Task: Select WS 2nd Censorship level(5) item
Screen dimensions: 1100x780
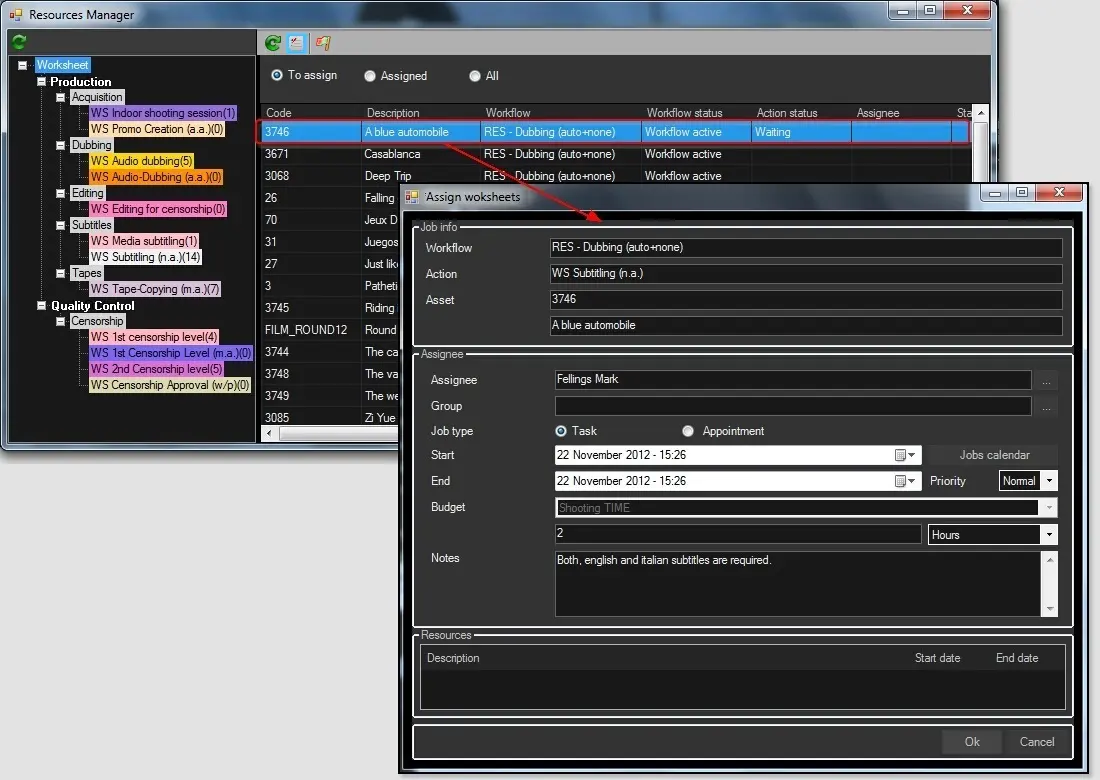Action: 156,369
